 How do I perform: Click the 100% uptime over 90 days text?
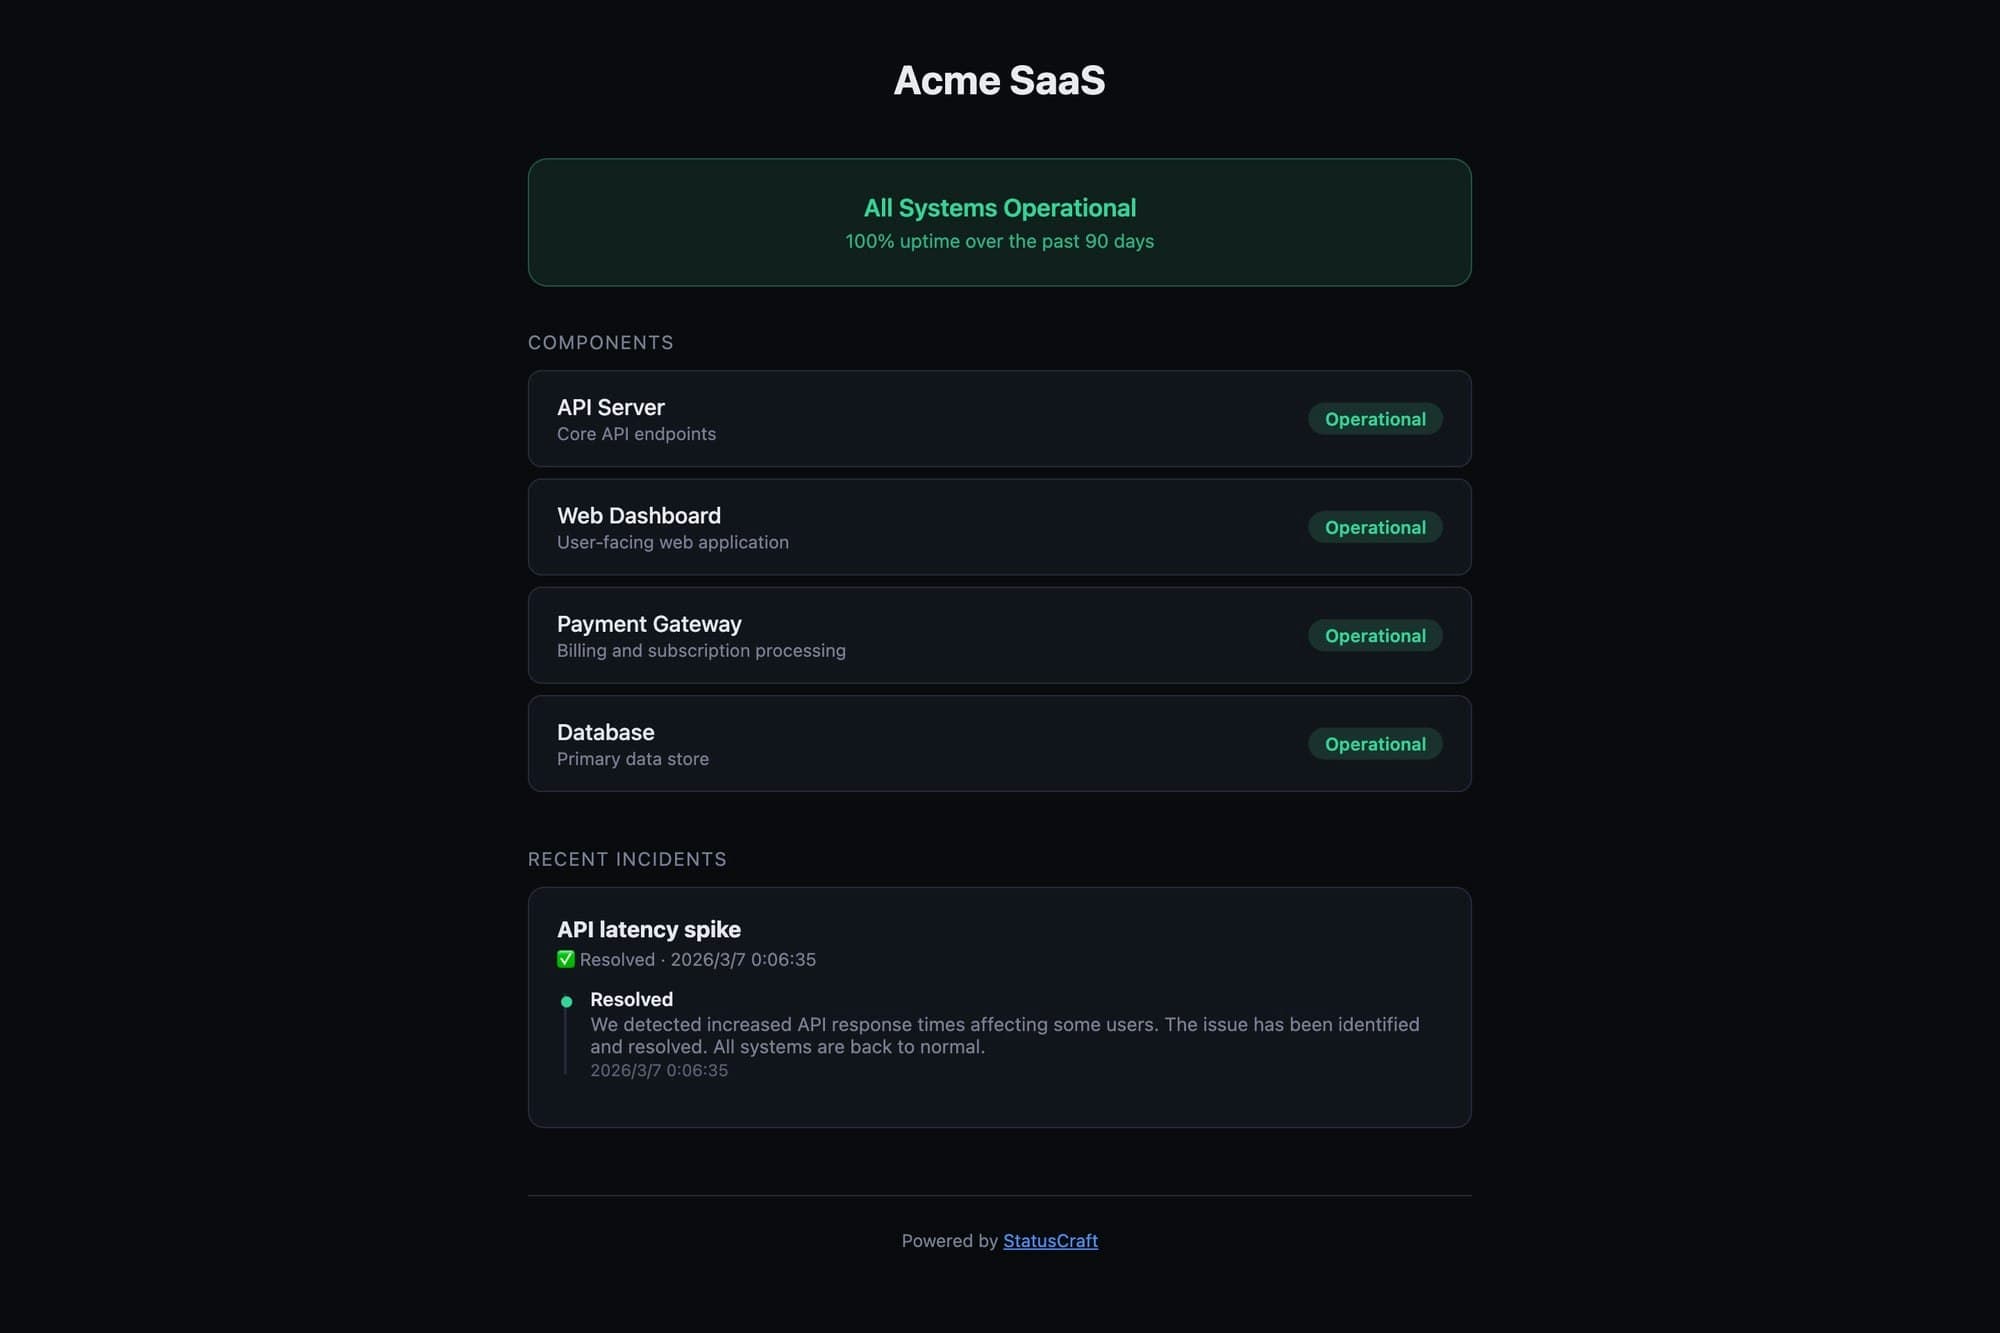click(x=999, y=241)
